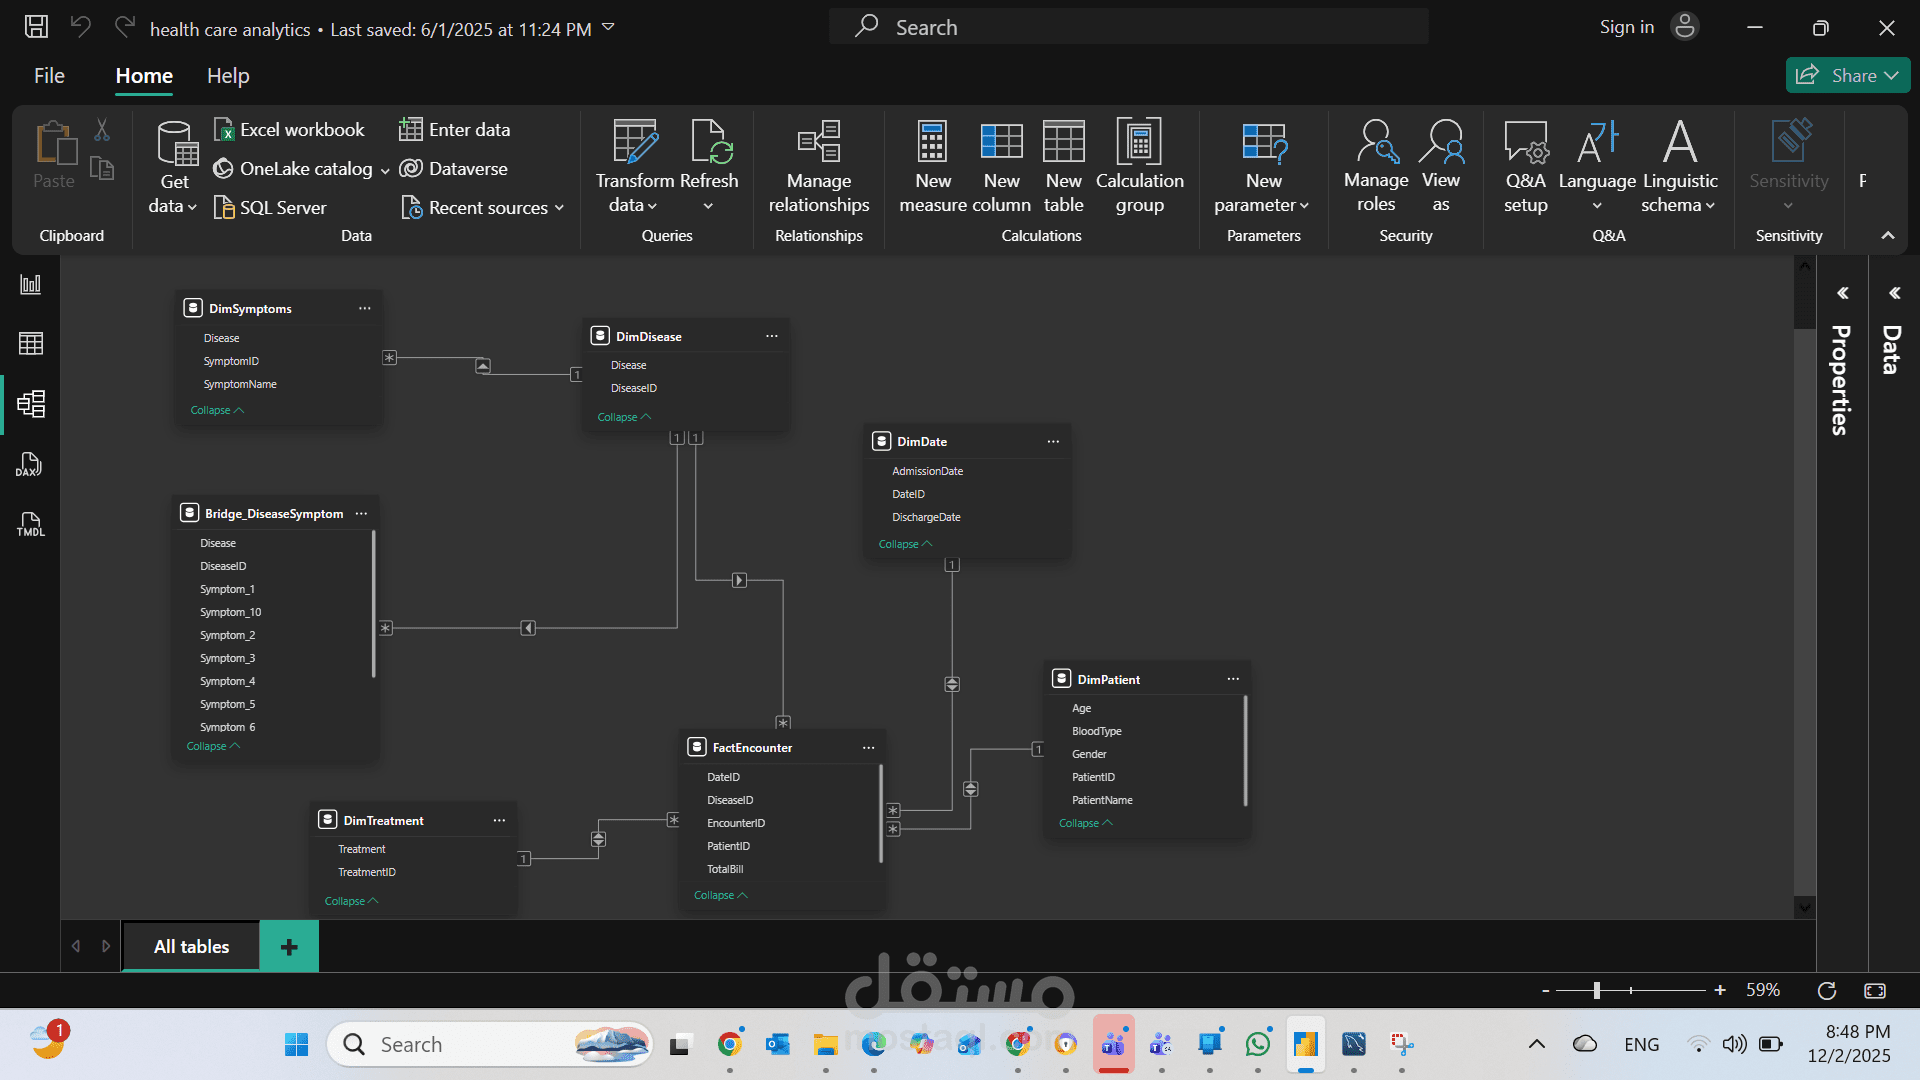The height and width of the screenshot is (1080, 1920).
Task: Open the Report view icon in sidebar
Action: [x=30, y=285]
